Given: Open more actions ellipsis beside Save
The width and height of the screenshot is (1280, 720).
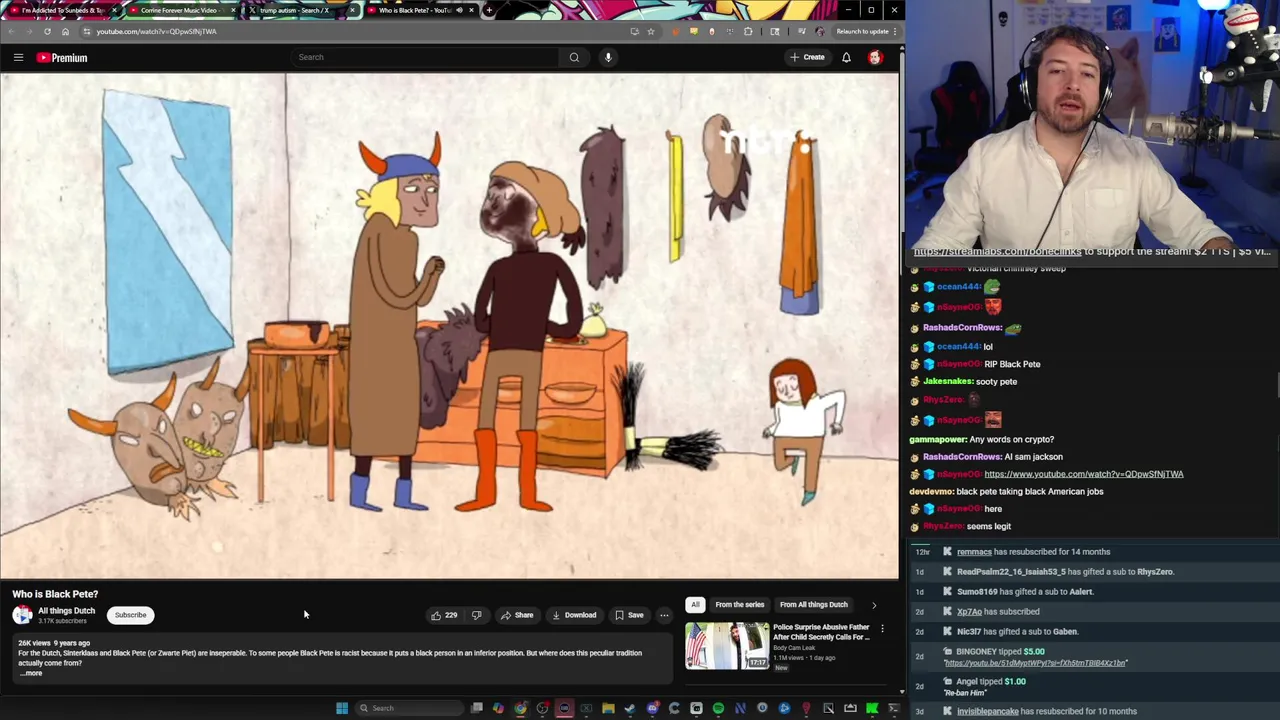Looking at the screenshot, I should (664, 615).
